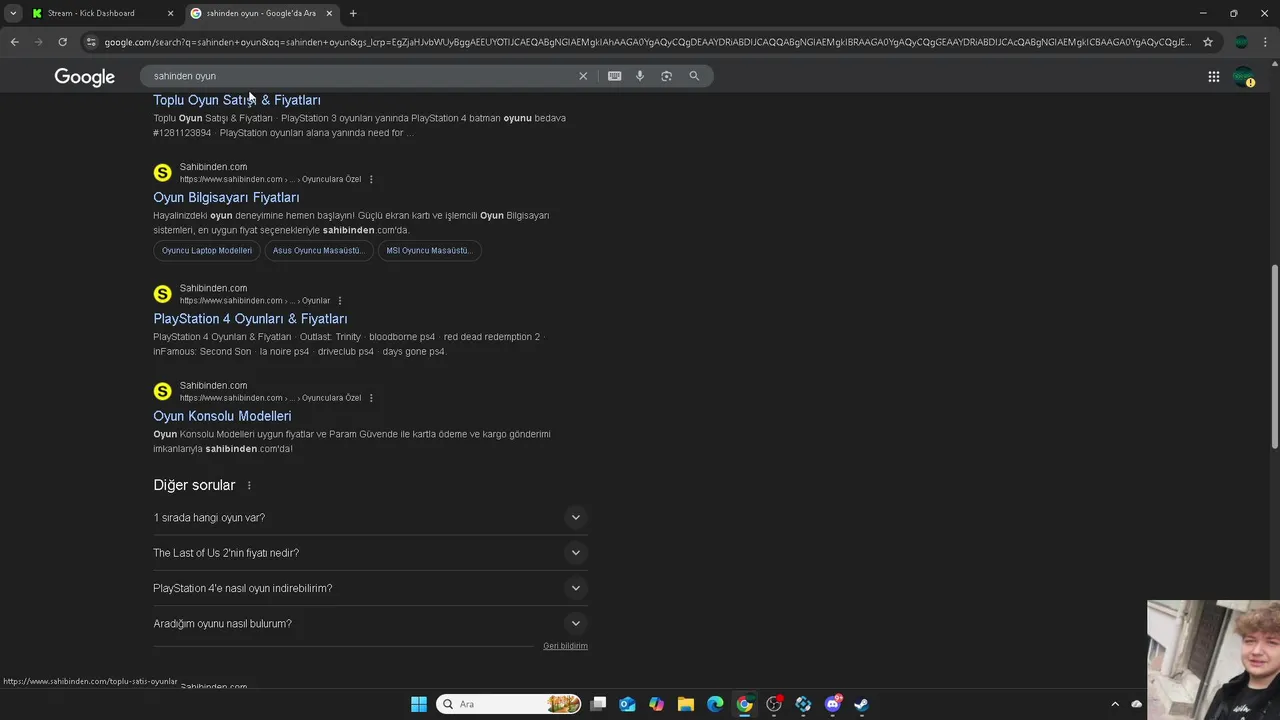Click the Google logo
The height and width of the screenshot is (720, 1280).
(x=85, y=77)
